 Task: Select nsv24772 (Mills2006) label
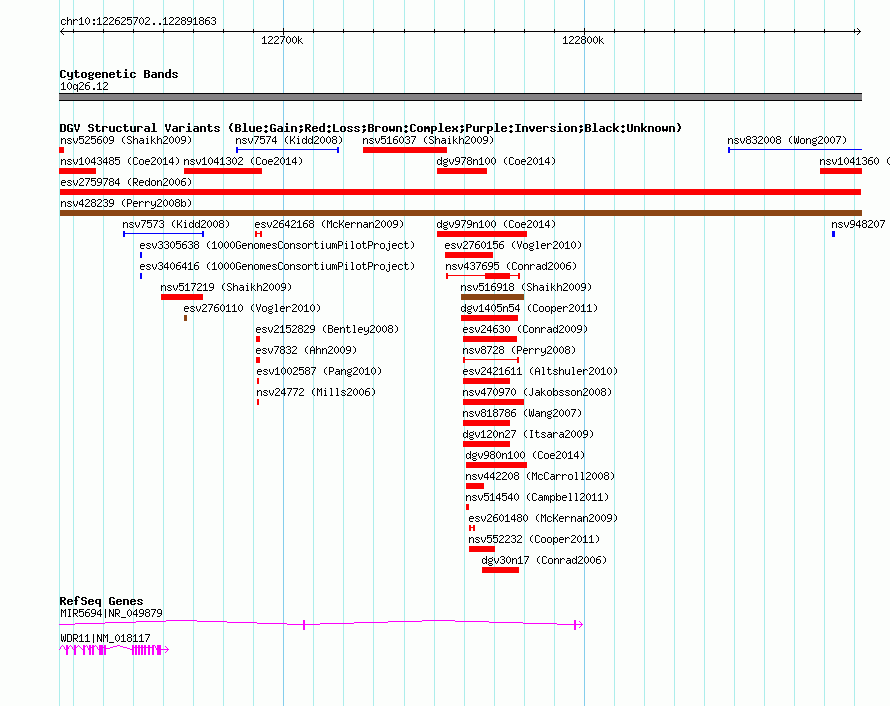(316, 392)
